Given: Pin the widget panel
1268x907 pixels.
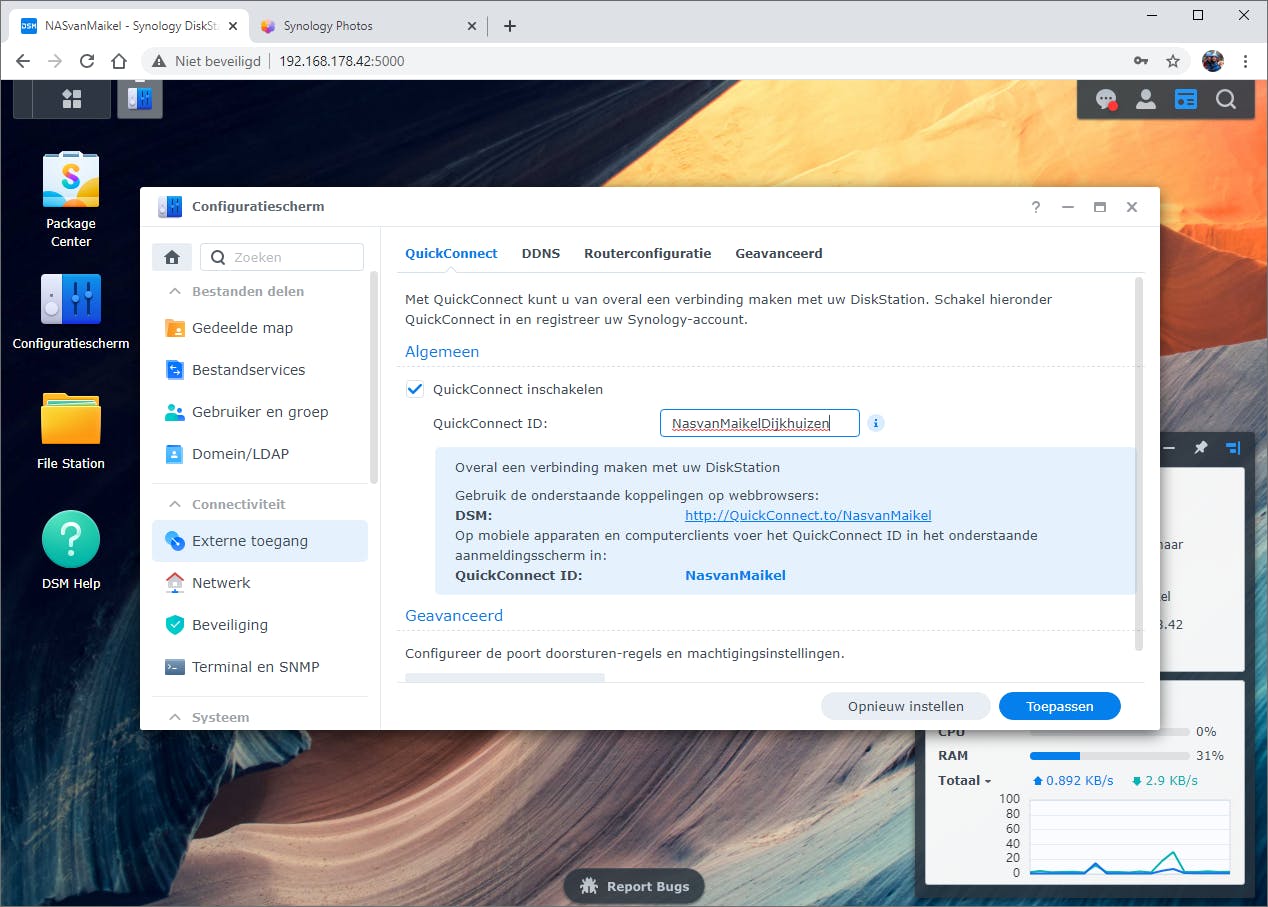Looking at the screenshot, I should coord(1201,448).
